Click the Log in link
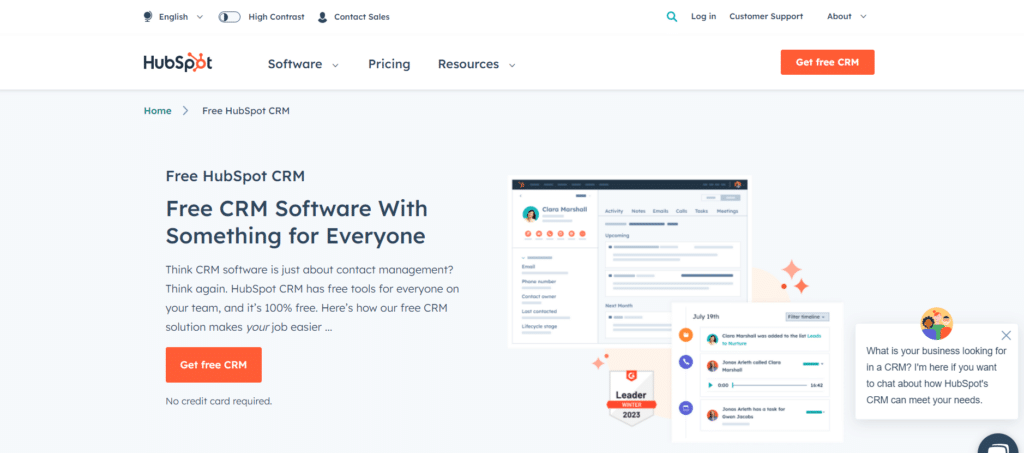 pyautogui.click(x=703, y=17)
